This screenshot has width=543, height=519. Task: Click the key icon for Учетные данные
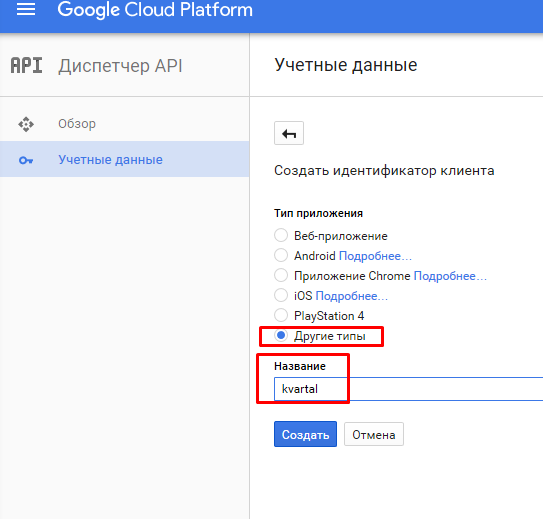(x=26, y=160)
